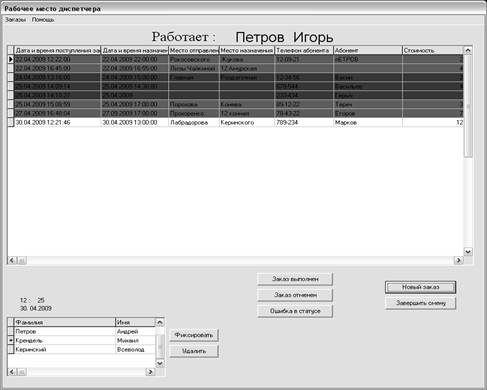Screen dimensions: 487x390
Task: Click drivers list scroll-up arrow
Action: coord(160,322)
